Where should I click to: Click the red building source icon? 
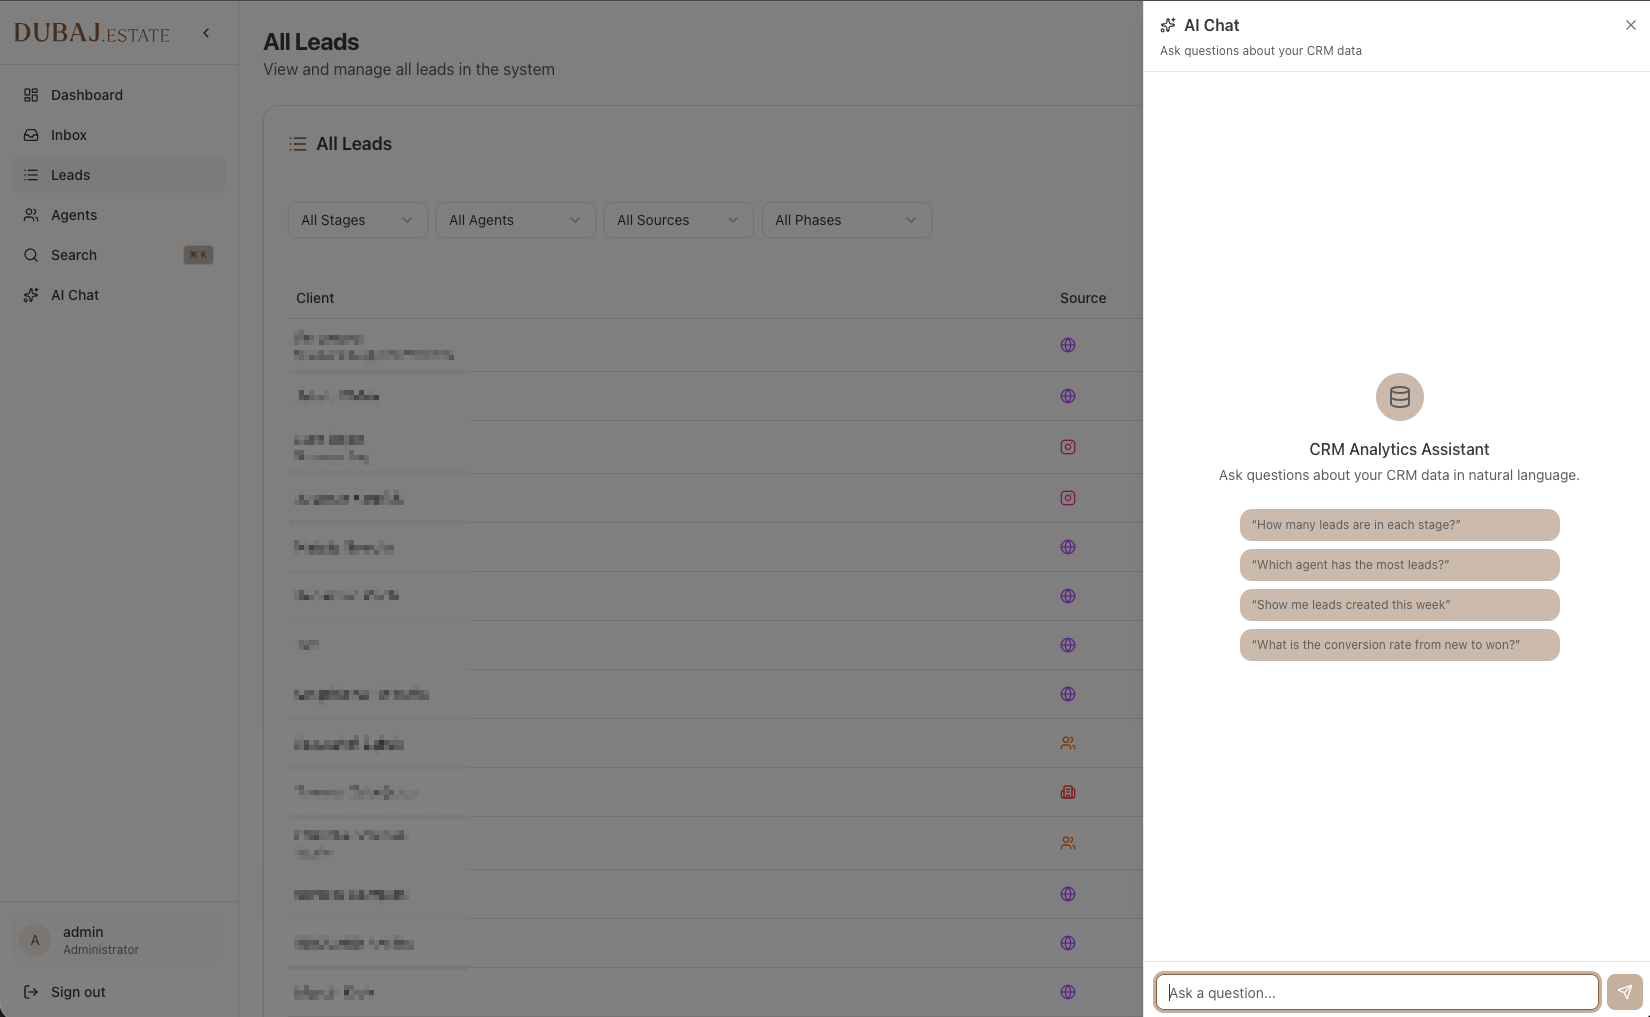pos(1068,792)
